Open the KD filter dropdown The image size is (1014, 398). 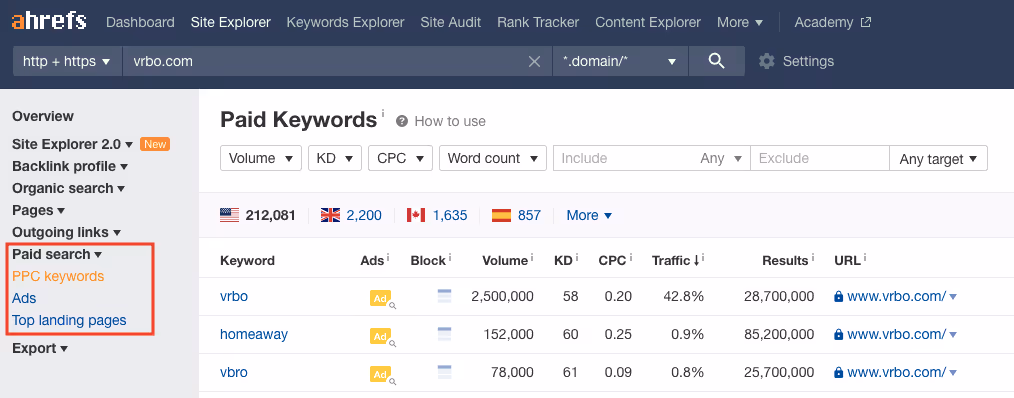(x=335, y=159)
